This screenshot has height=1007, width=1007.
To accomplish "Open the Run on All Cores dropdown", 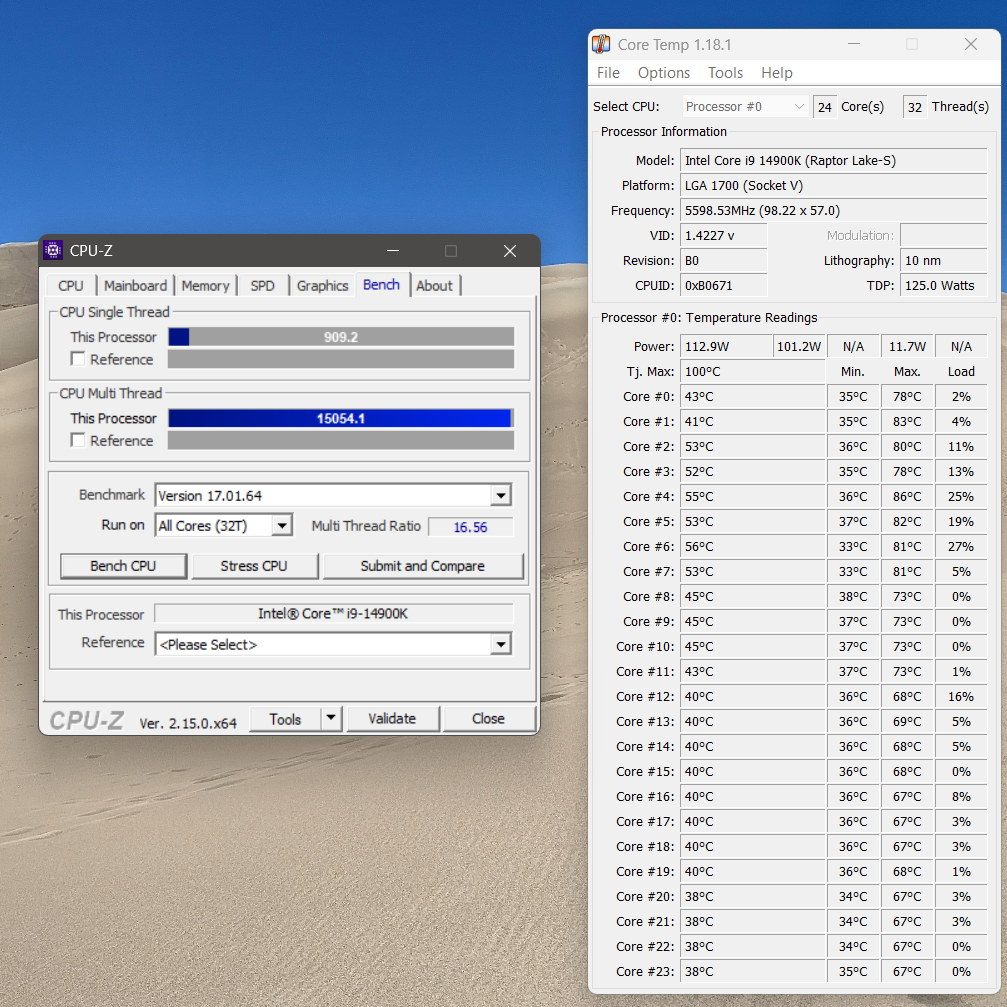I will click(281, 526).
